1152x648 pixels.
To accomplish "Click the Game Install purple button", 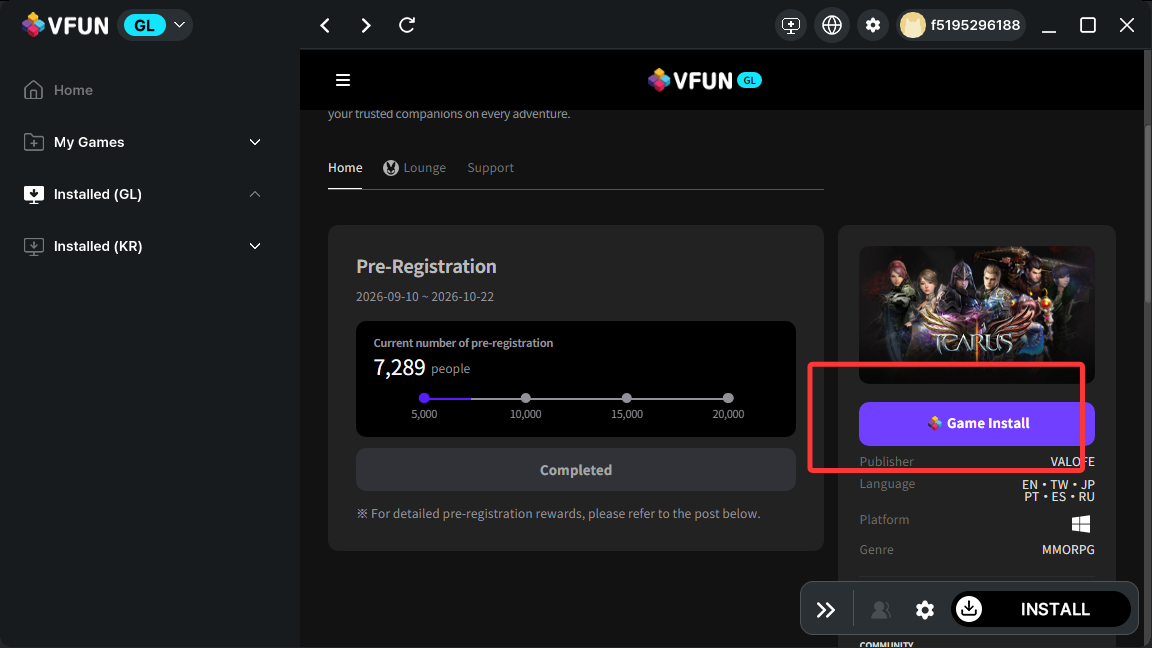I will [976, 423].
